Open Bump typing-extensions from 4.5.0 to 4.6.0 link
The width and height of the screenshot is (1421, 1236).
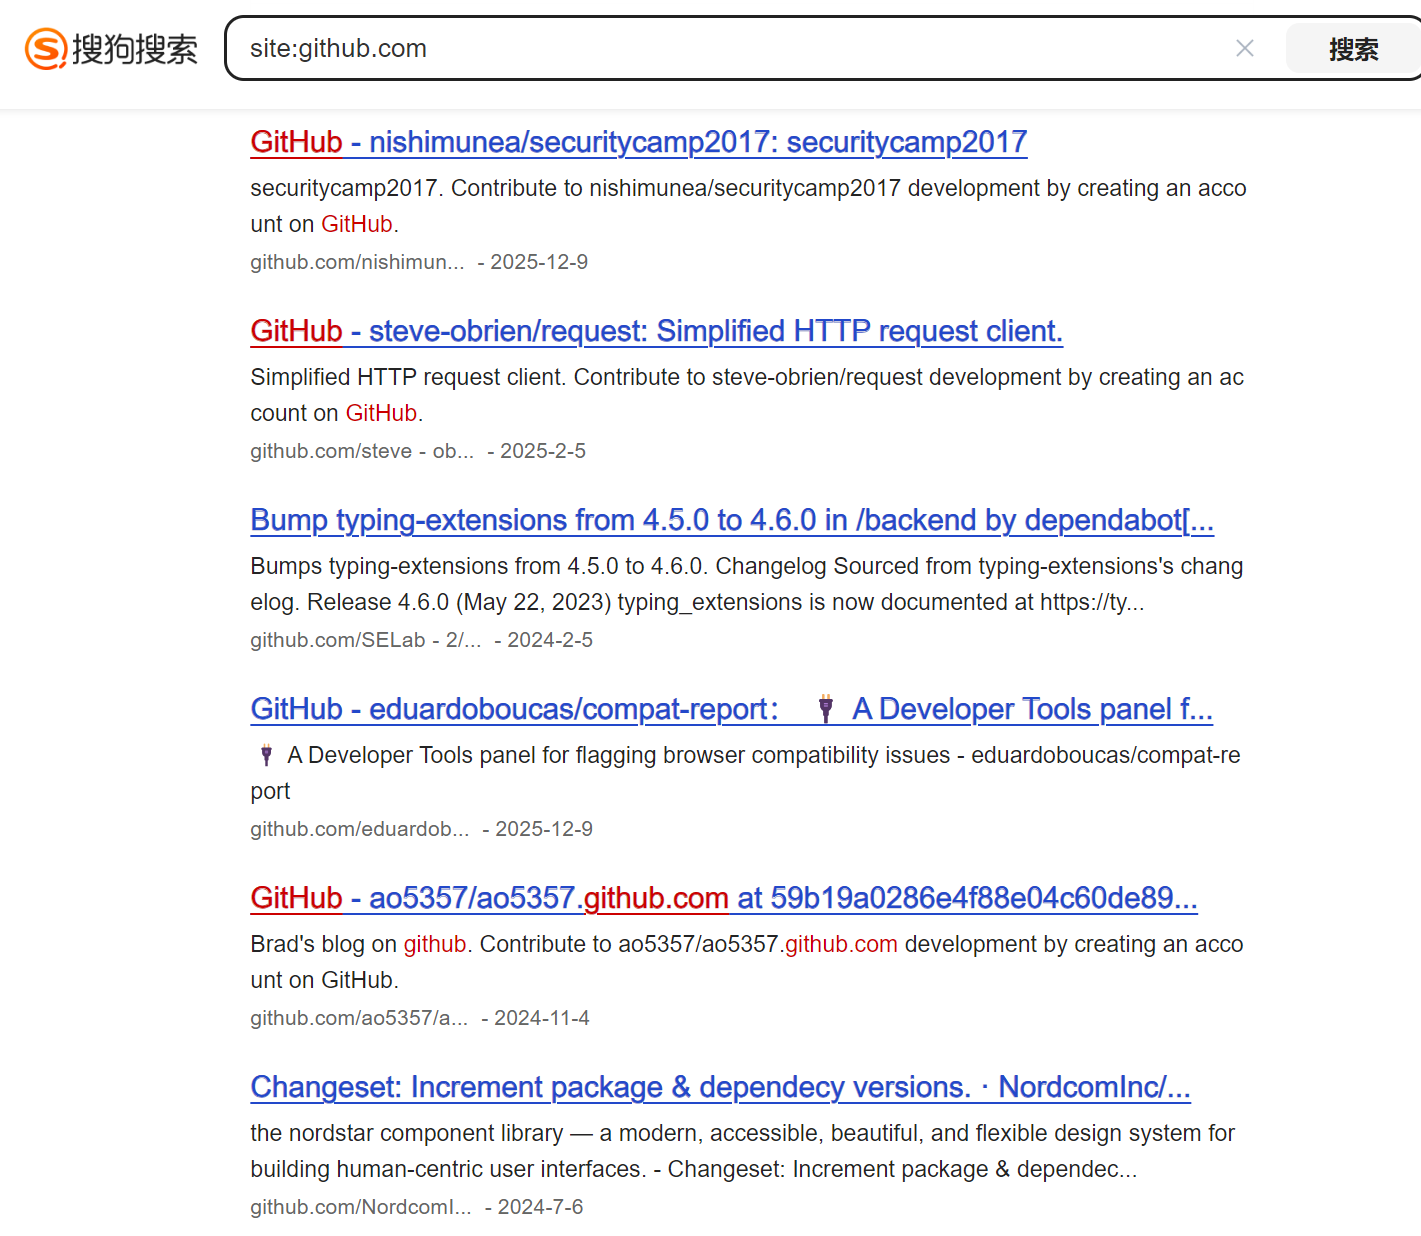click(732, 520)
